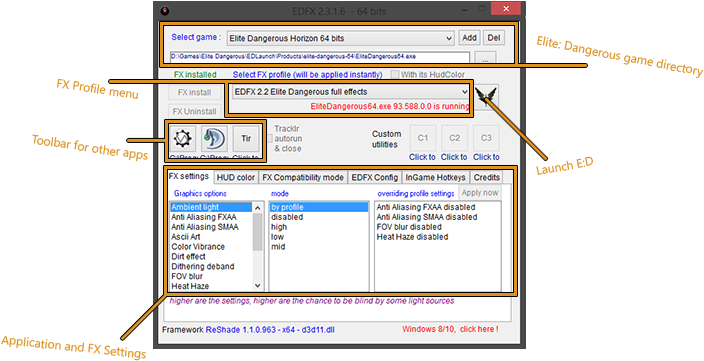The image size is (704, 361).
Task: Click the gear app path label link
Action: point(182,158)
